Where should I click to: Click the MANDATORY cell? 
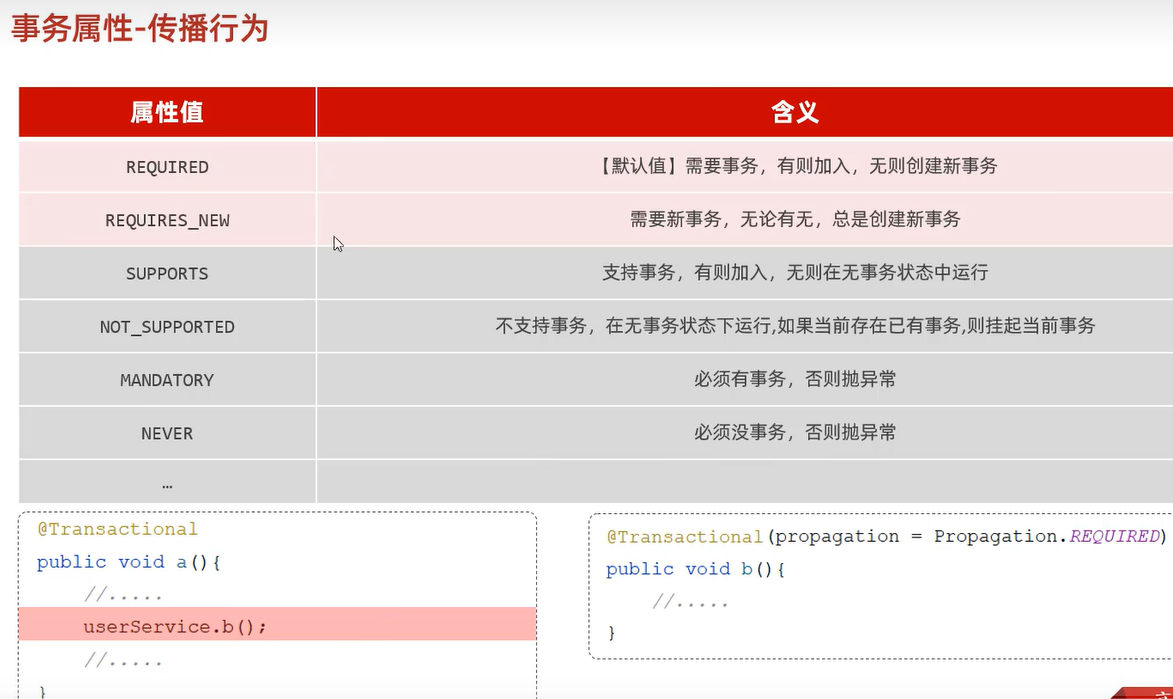167,379
